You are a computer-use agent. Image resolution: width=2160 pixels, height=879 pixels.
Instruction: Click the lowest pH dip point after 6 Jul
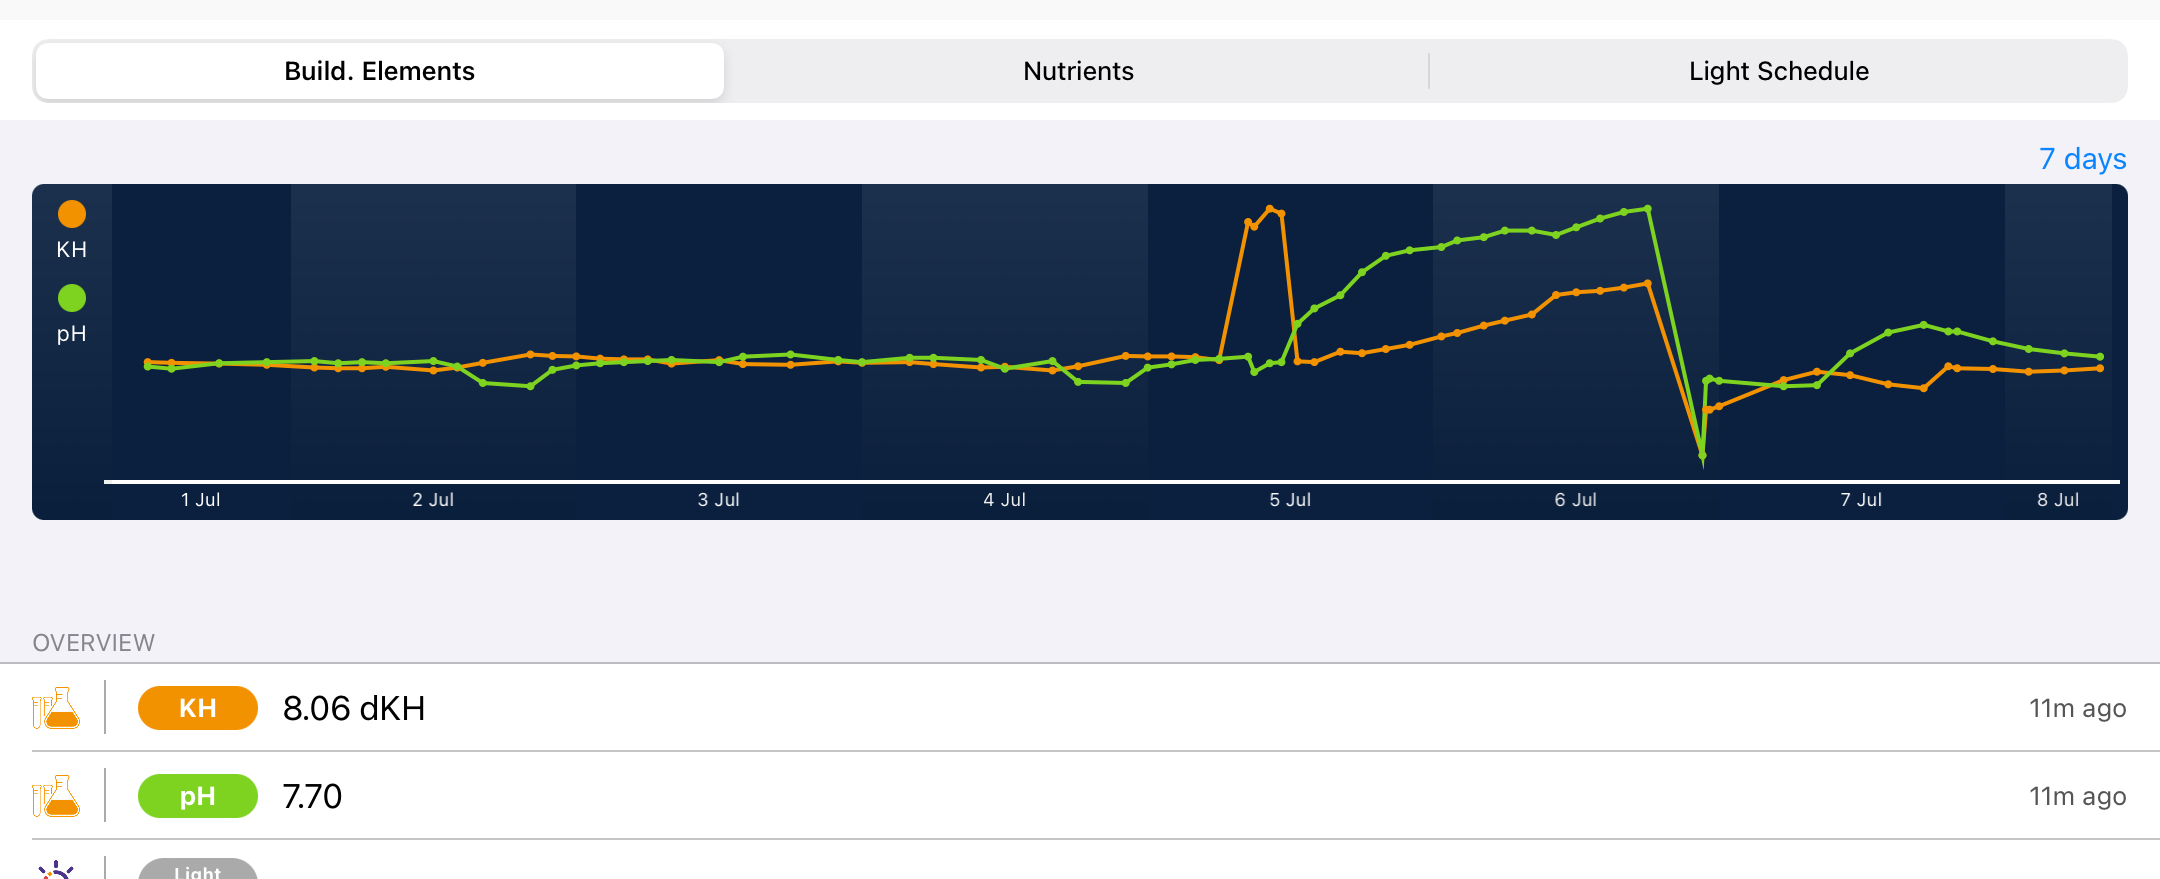coord(1702,457)
